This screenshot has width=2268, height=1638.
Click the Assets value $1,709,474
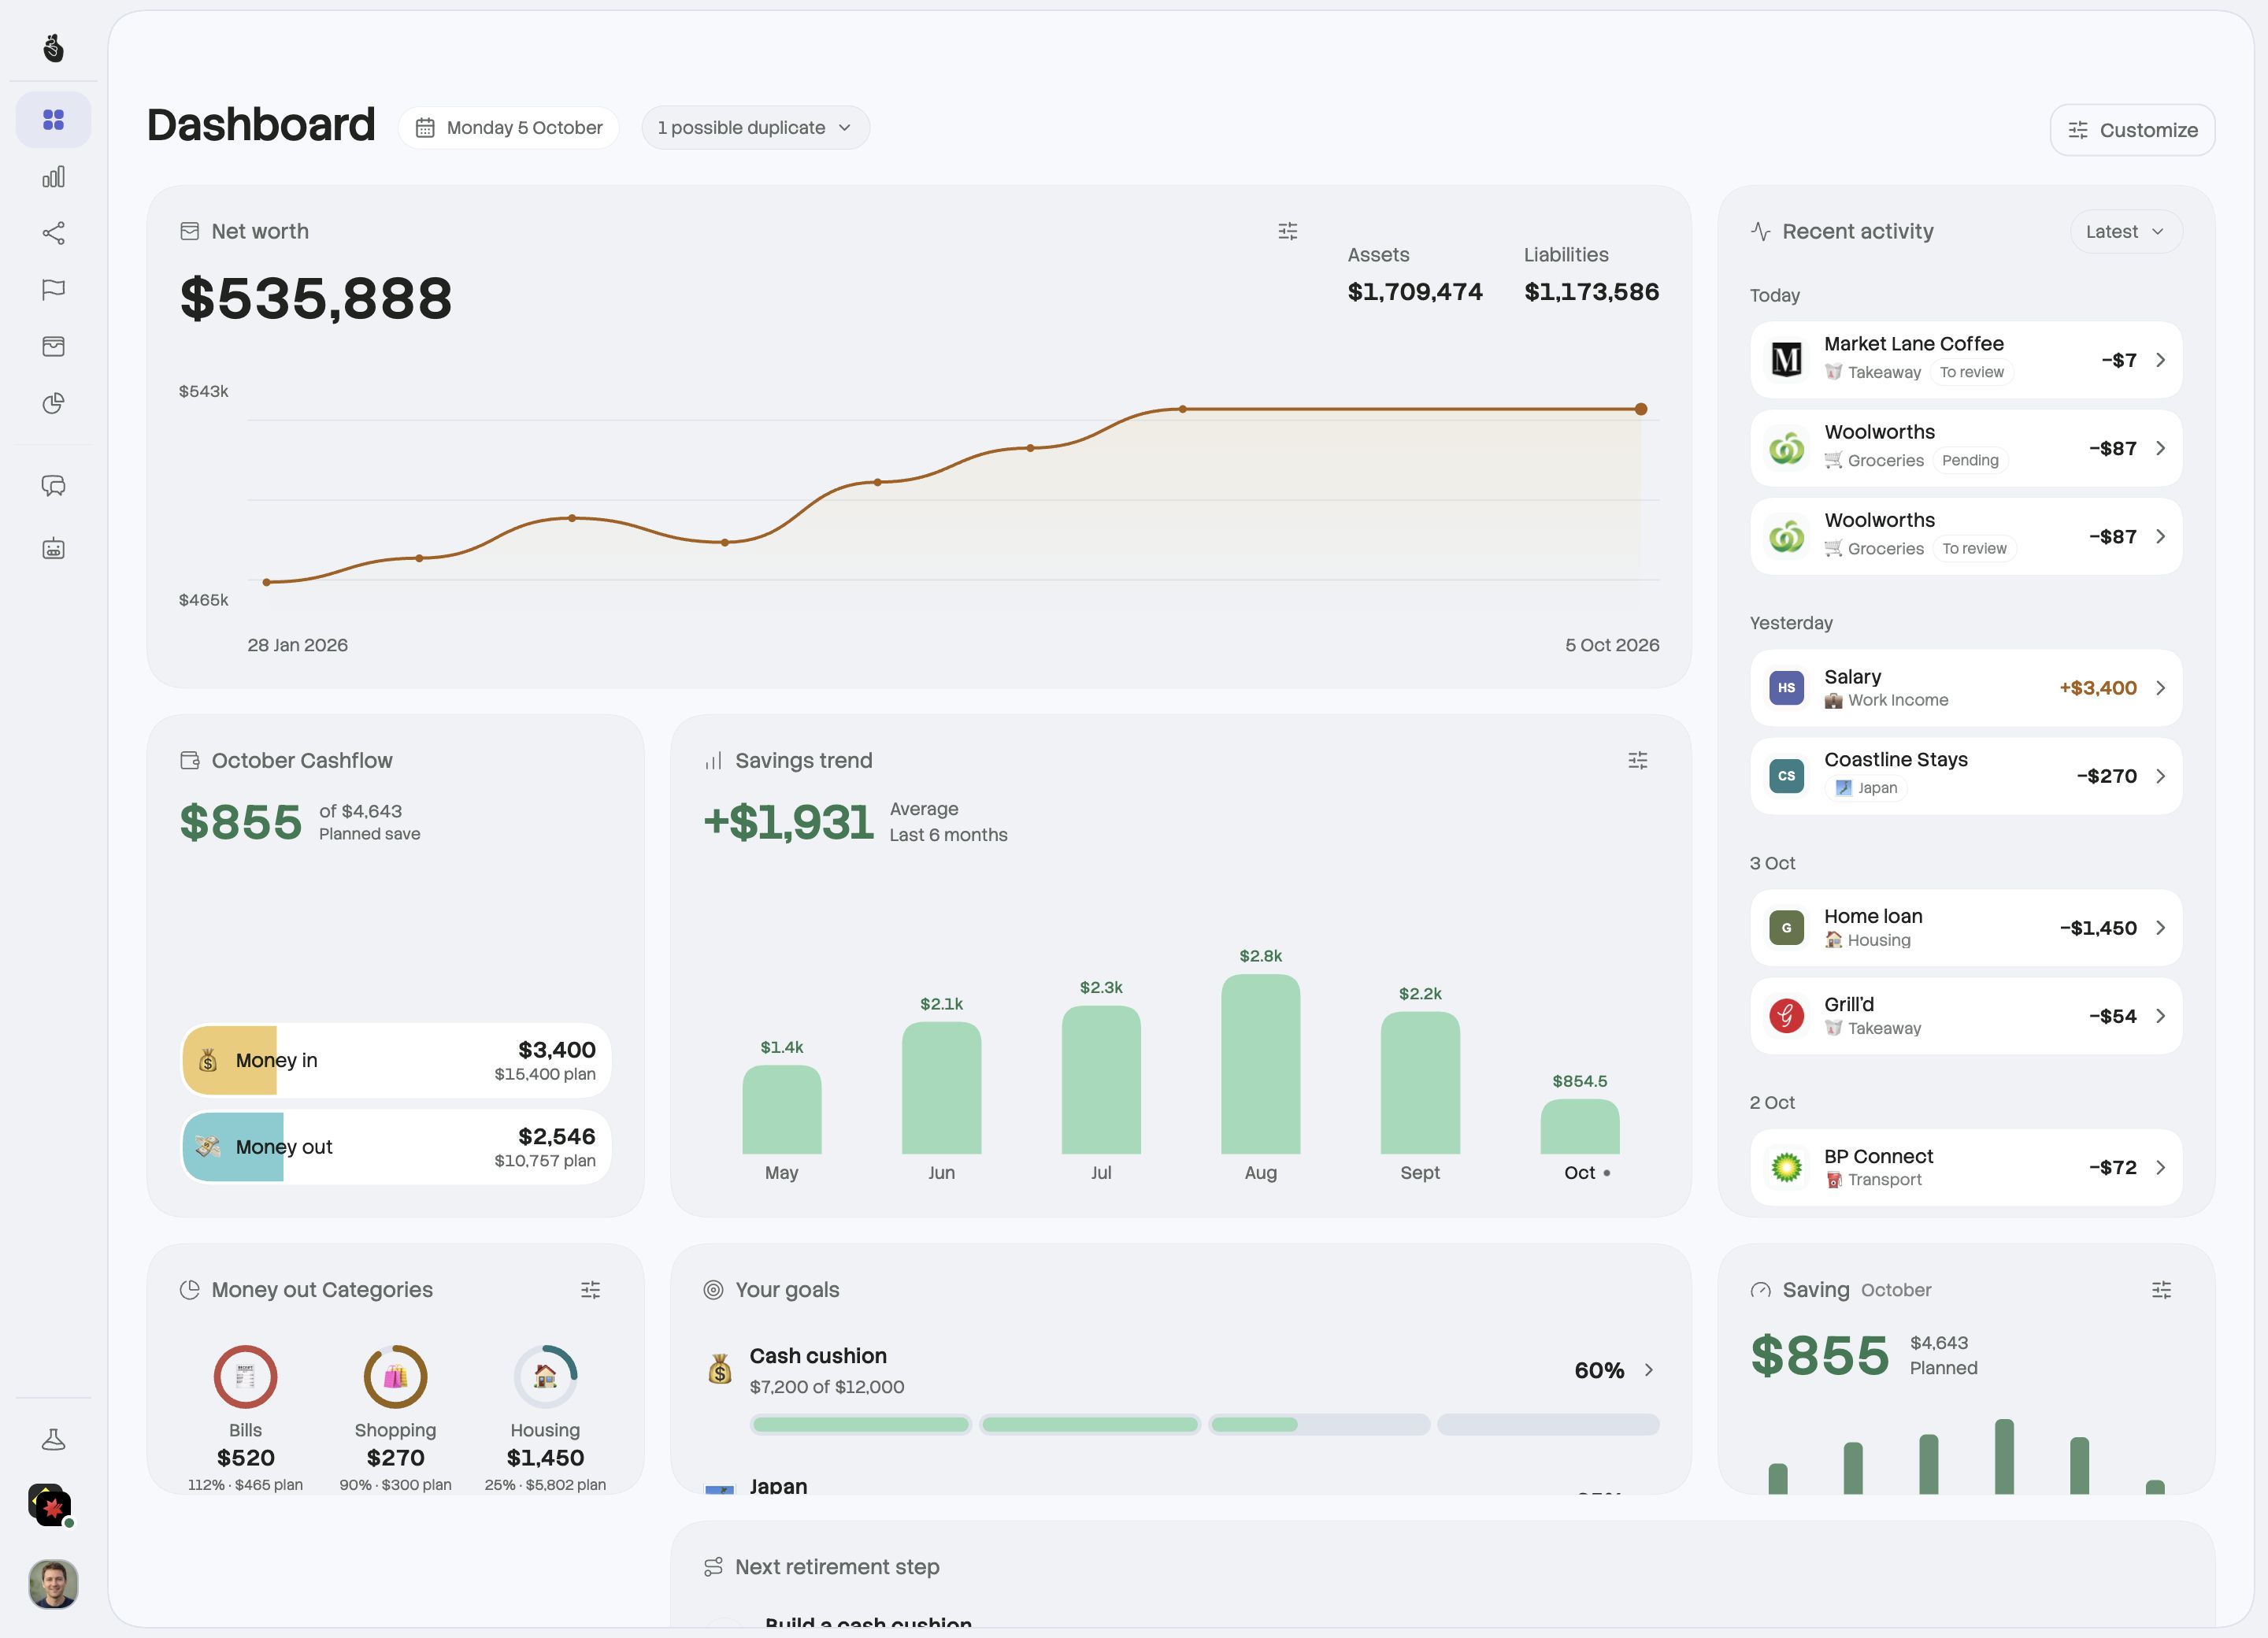point(1414,292)
